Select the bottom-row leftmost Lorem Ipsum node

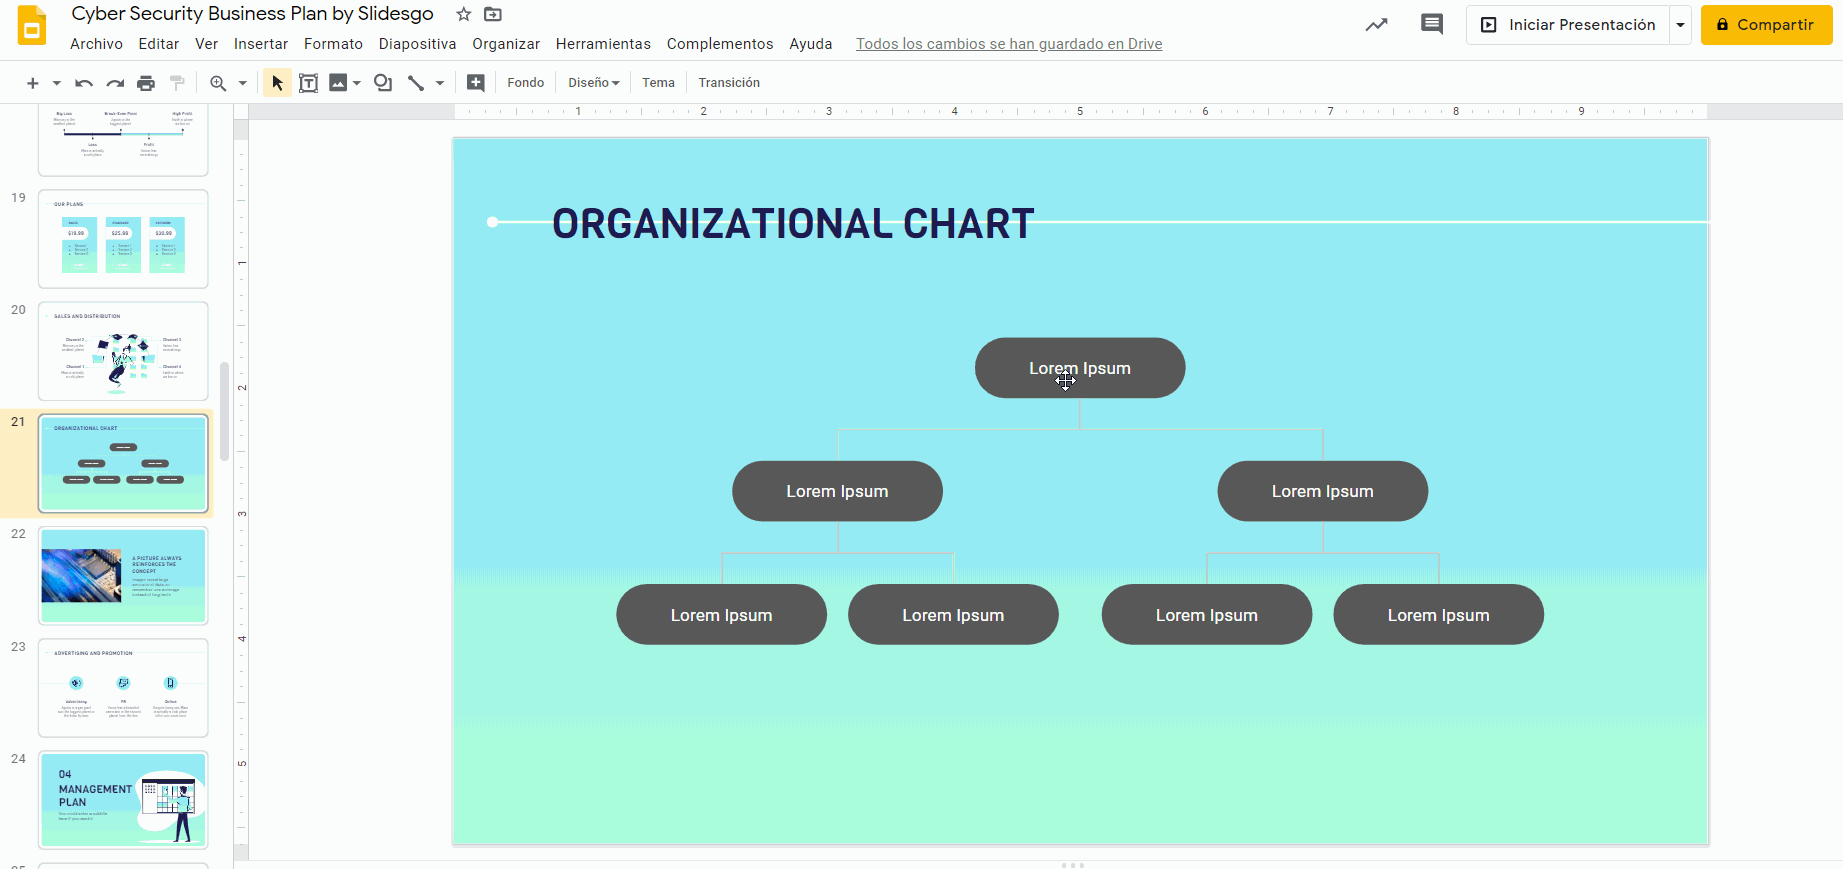(x=721, y=615)
